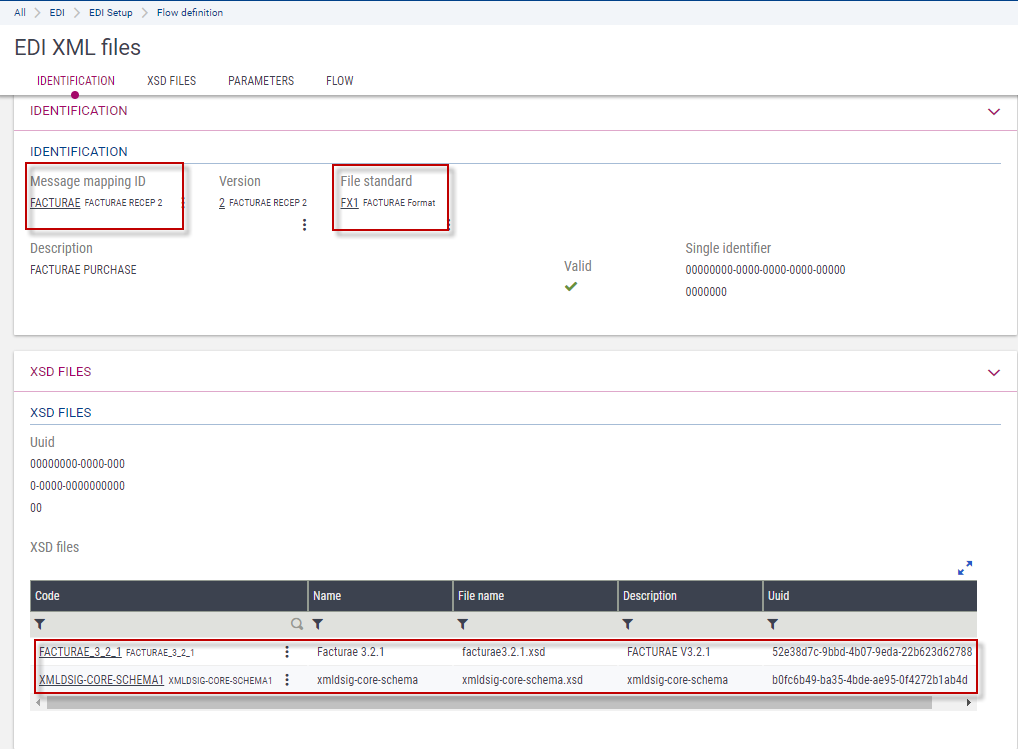Open three-dot menu for XMLDSIG-CORE-SCHEMA1 row
This screenshot has width=1018, height=749.
coord(287,680)
